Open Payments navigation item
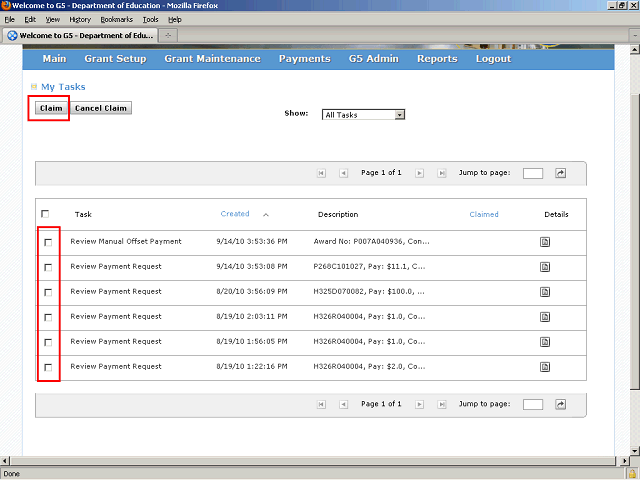640x480 pixels. [305, 59]
